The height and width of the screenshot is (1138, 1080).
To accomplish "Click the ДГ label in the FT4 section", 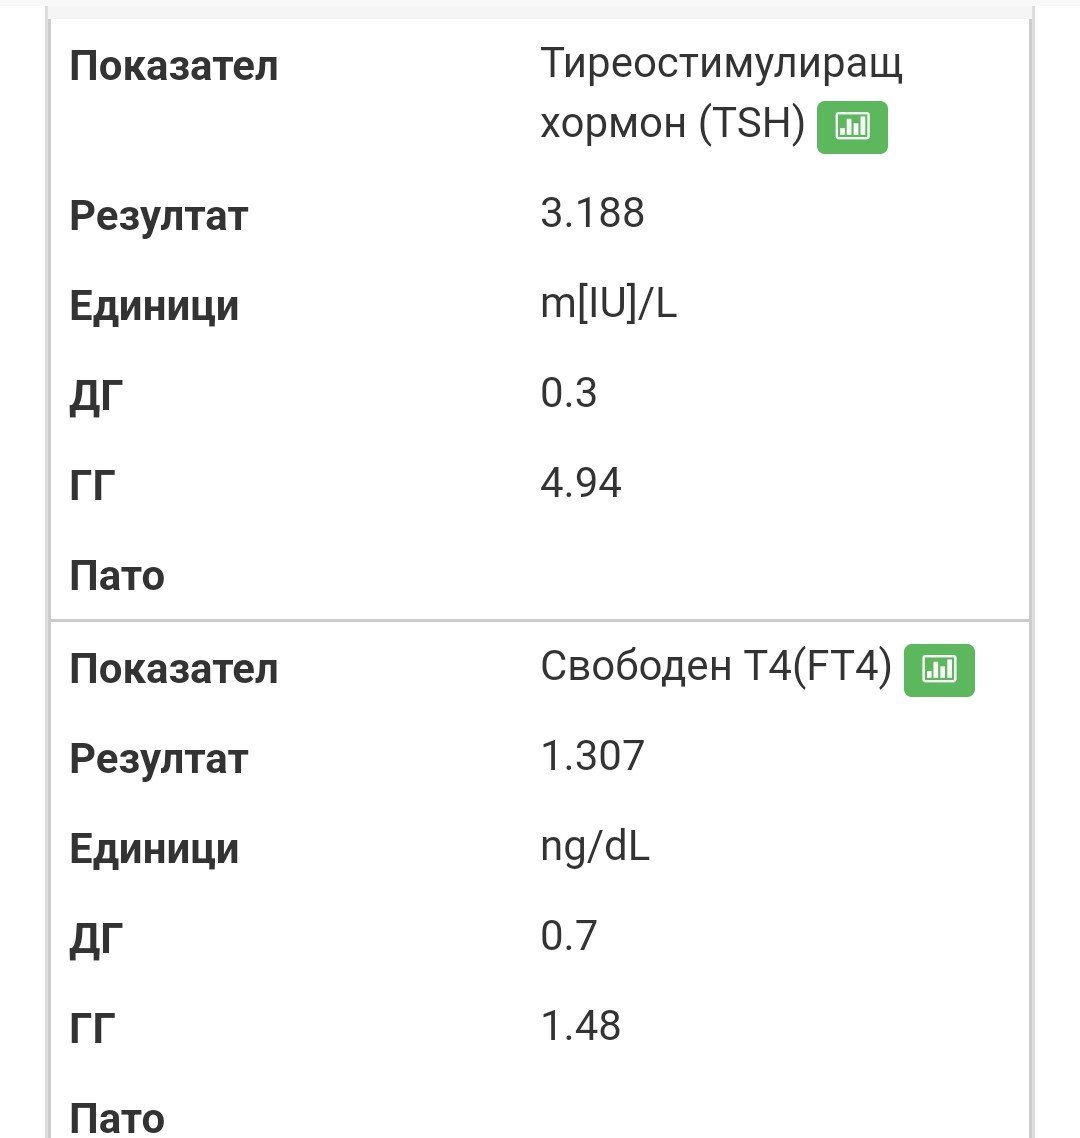I will click(96, 941).
